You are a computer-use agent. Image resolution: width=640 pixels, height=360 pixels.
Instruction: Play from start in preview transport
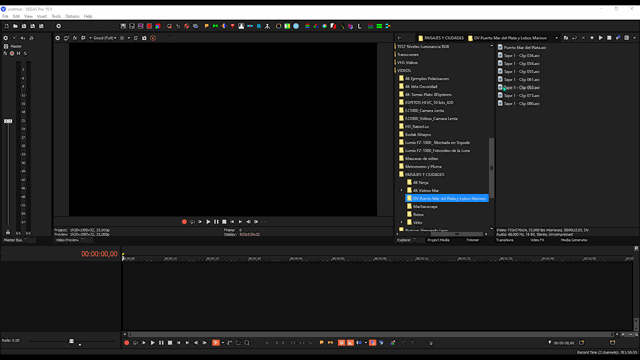(200, 222)
